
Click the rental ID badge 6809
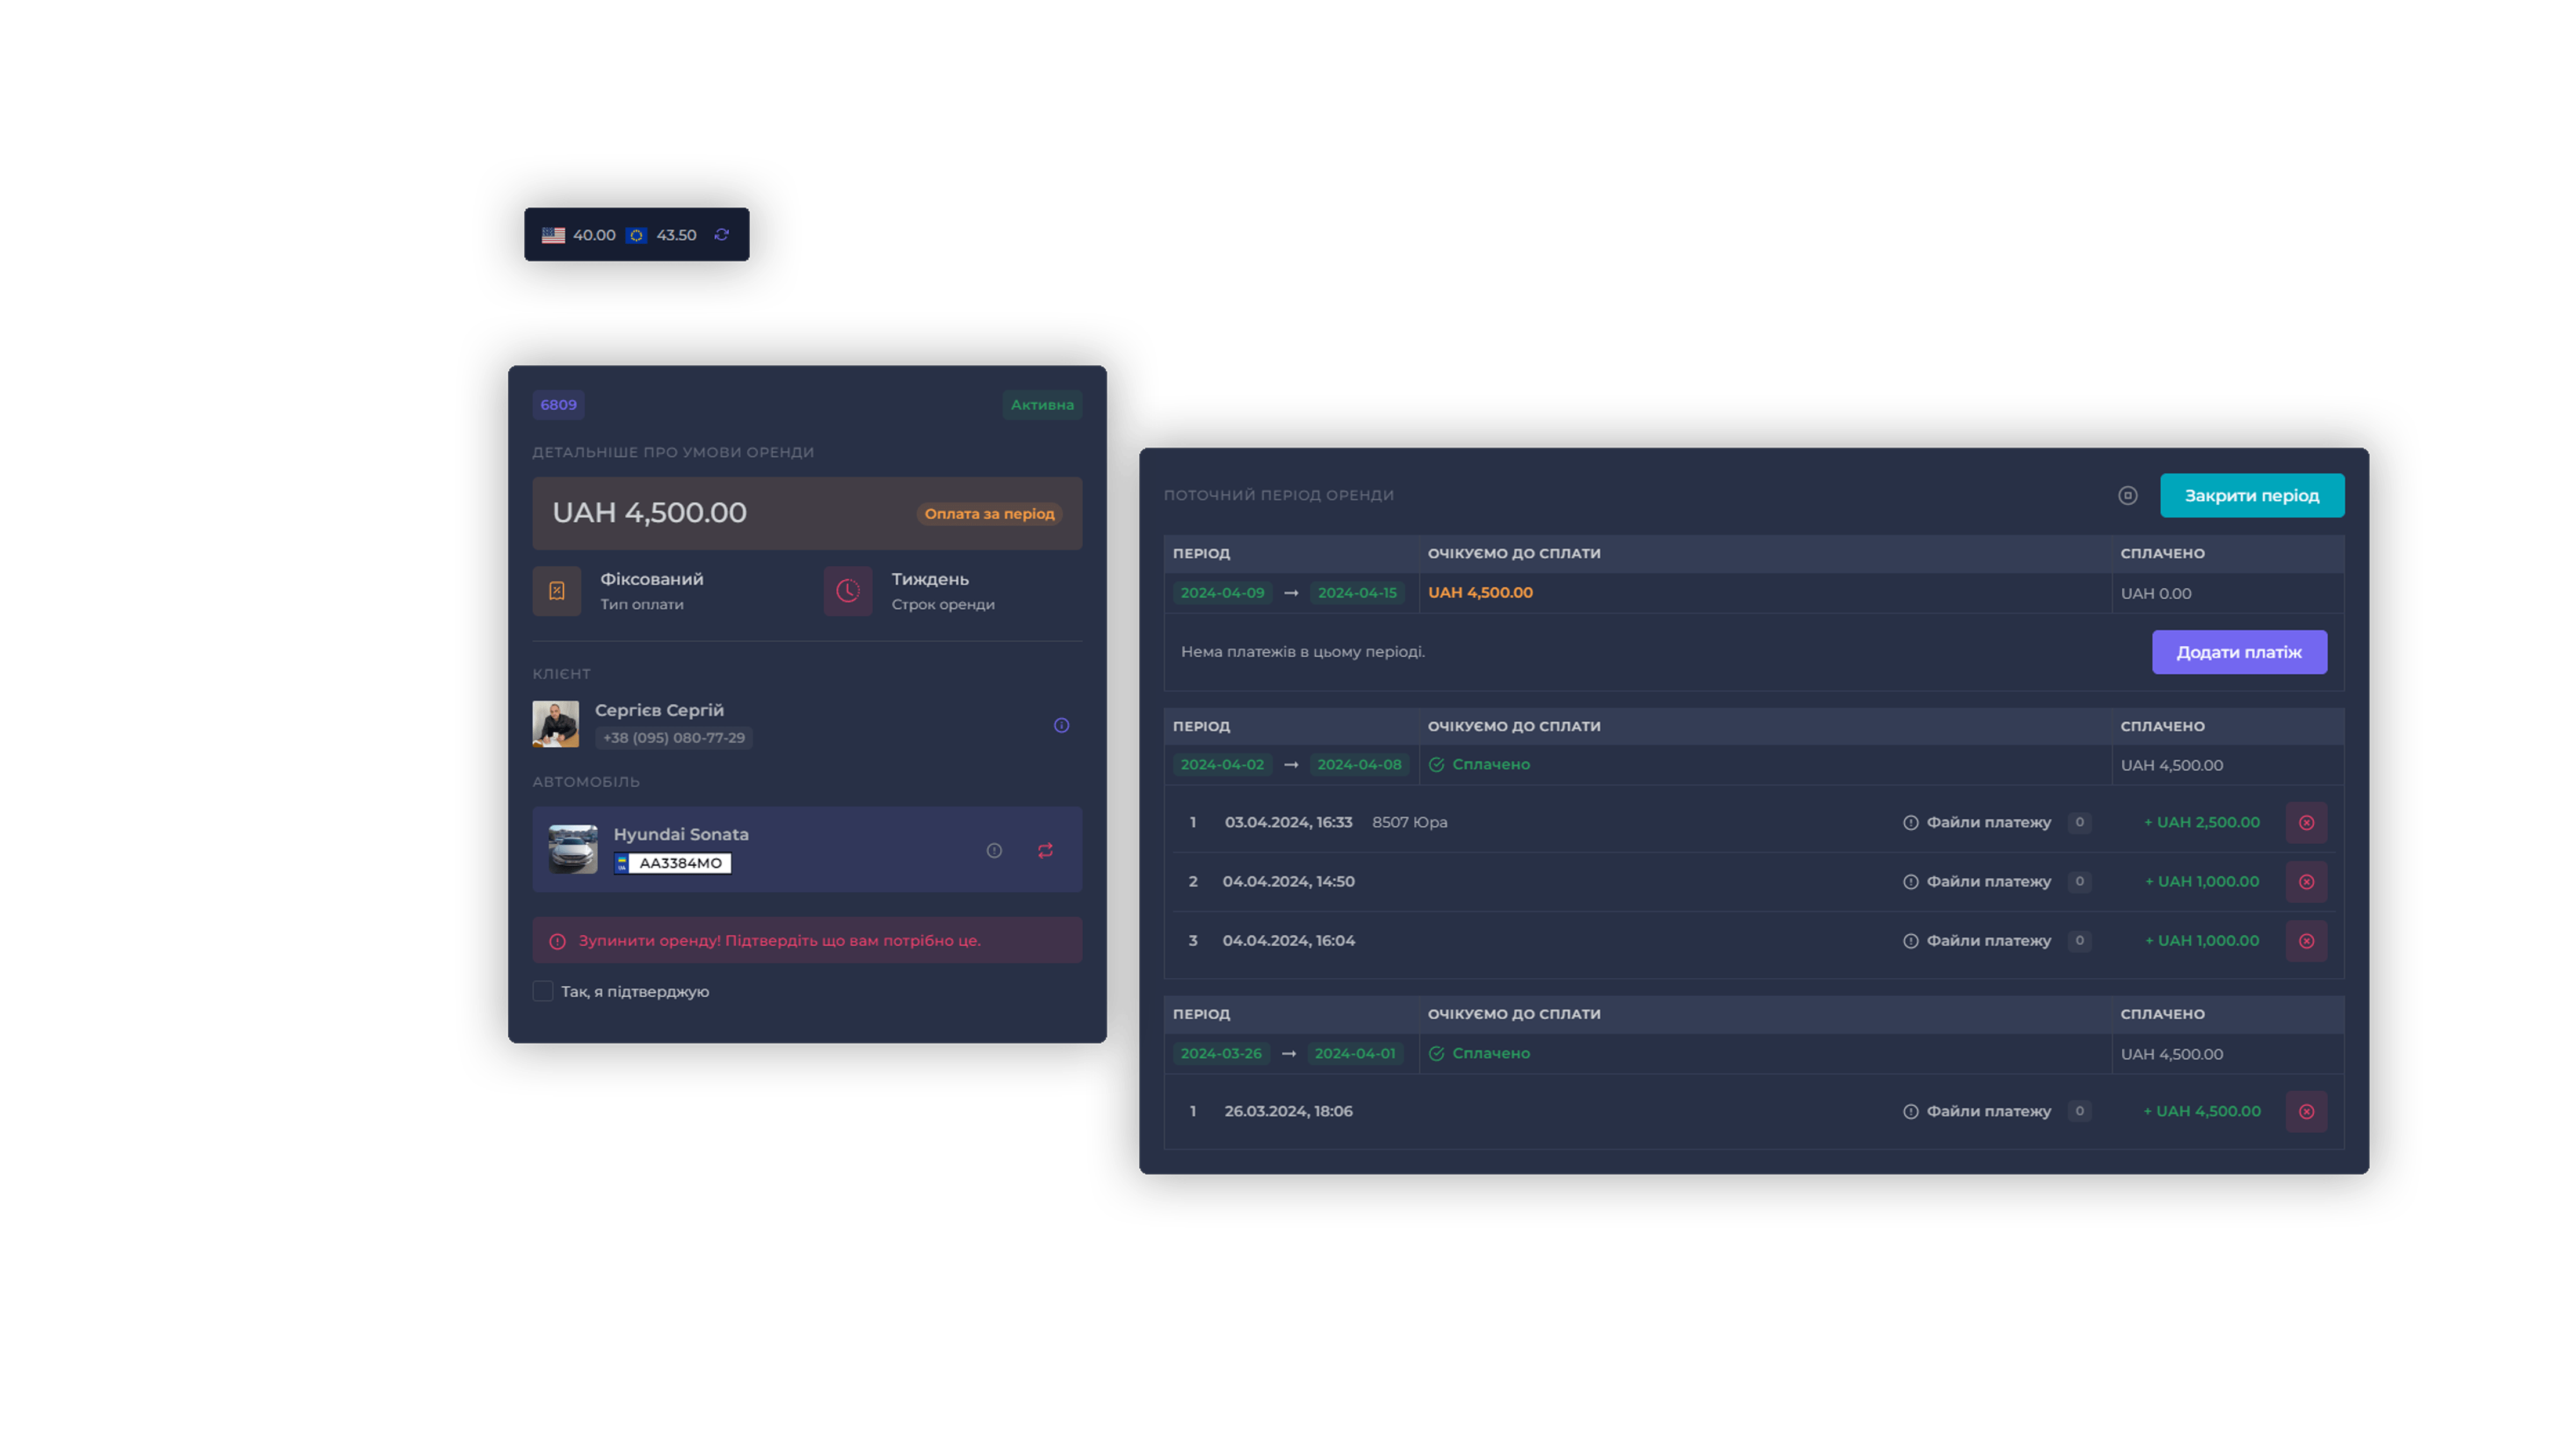pyautogui.click(x=558, y=405)
